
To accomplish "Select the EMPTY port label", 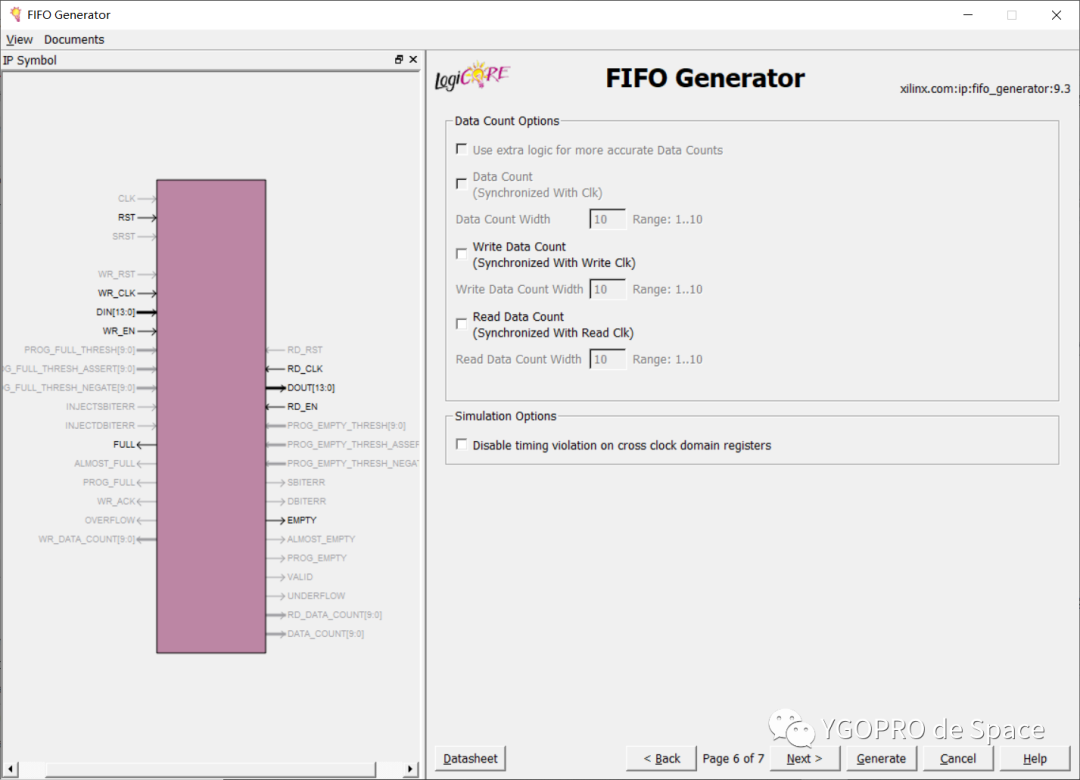I will tap(302, 520).
